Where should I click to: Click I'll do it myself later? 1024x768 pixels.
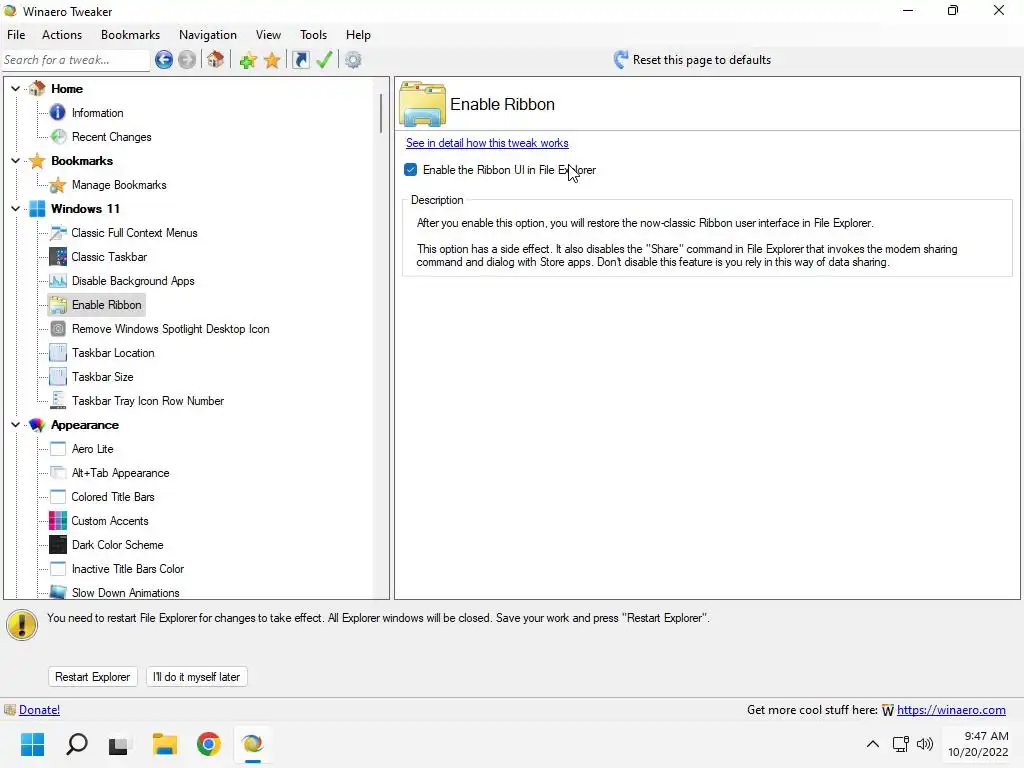pyautogui.click(x=197, y=677)
